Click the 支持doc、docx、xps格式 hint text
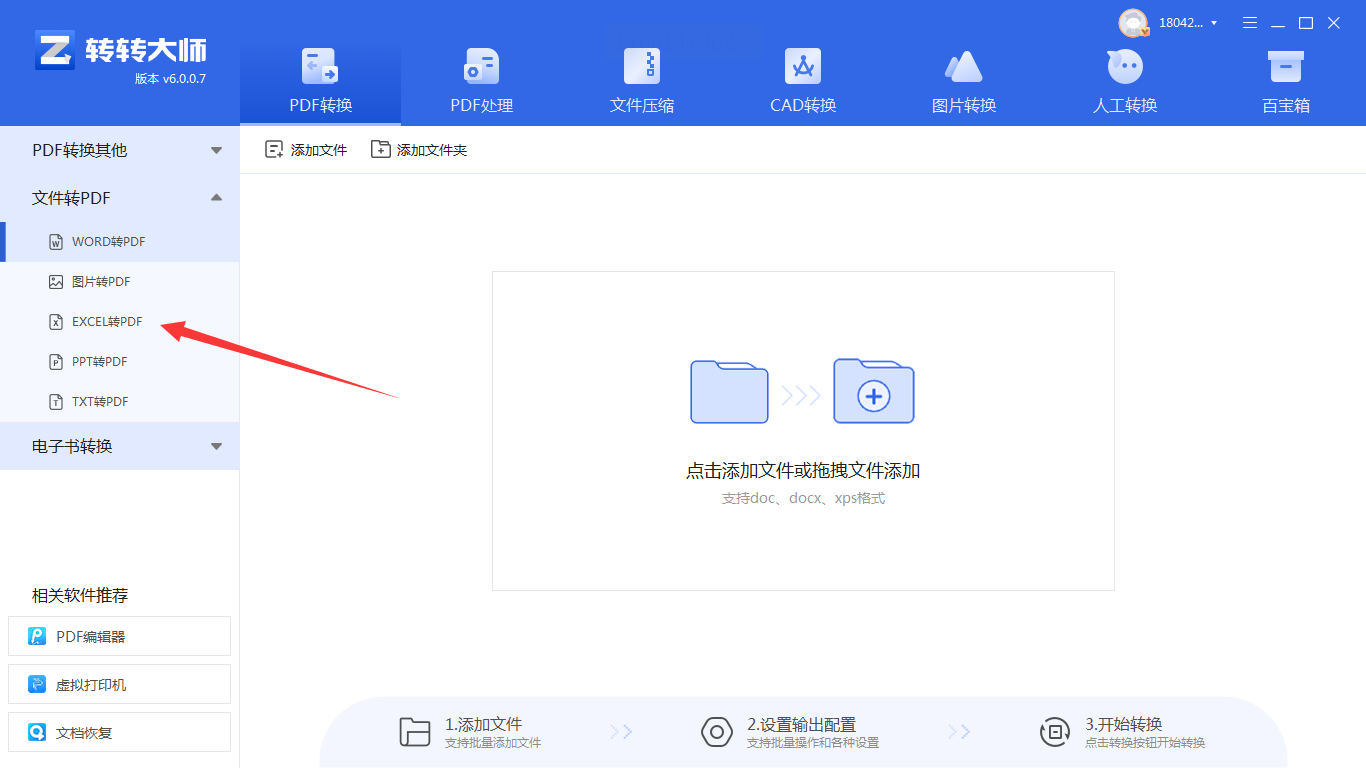The image size is (1366, 768). [x=803, y=498]
